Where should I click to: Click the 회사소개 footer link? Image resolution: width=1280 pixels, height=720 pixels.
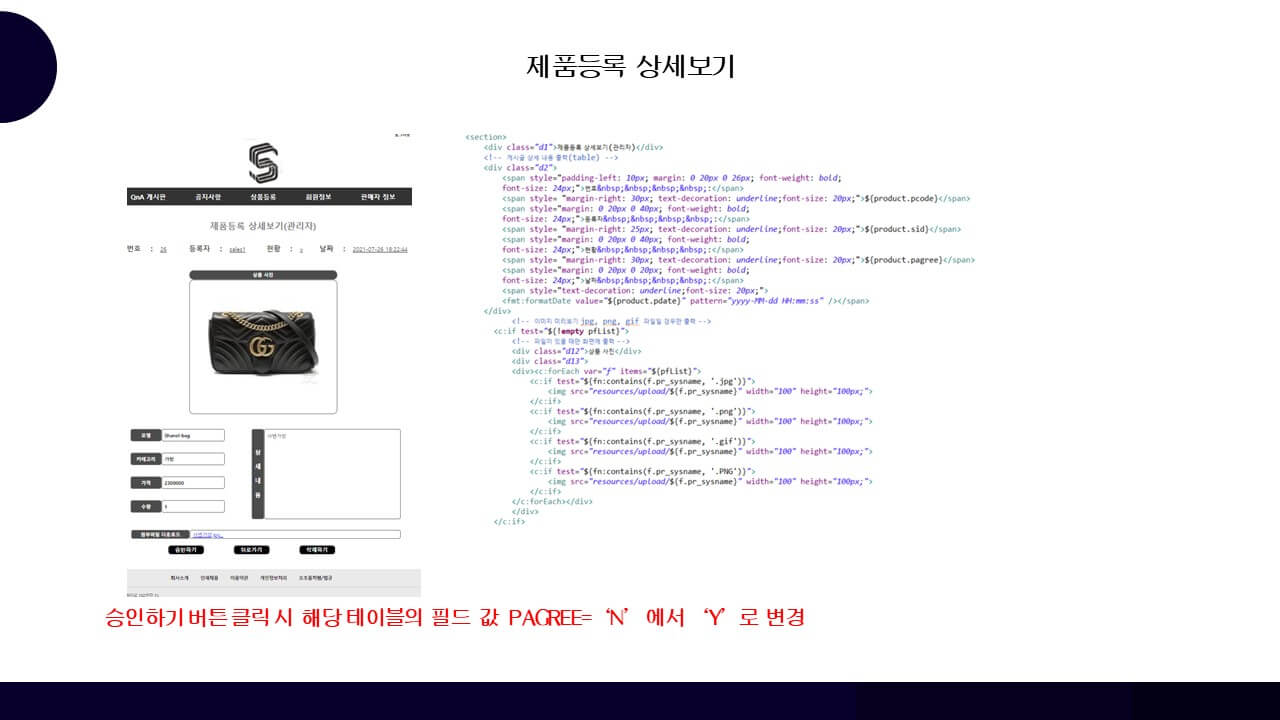pos(180,578)
